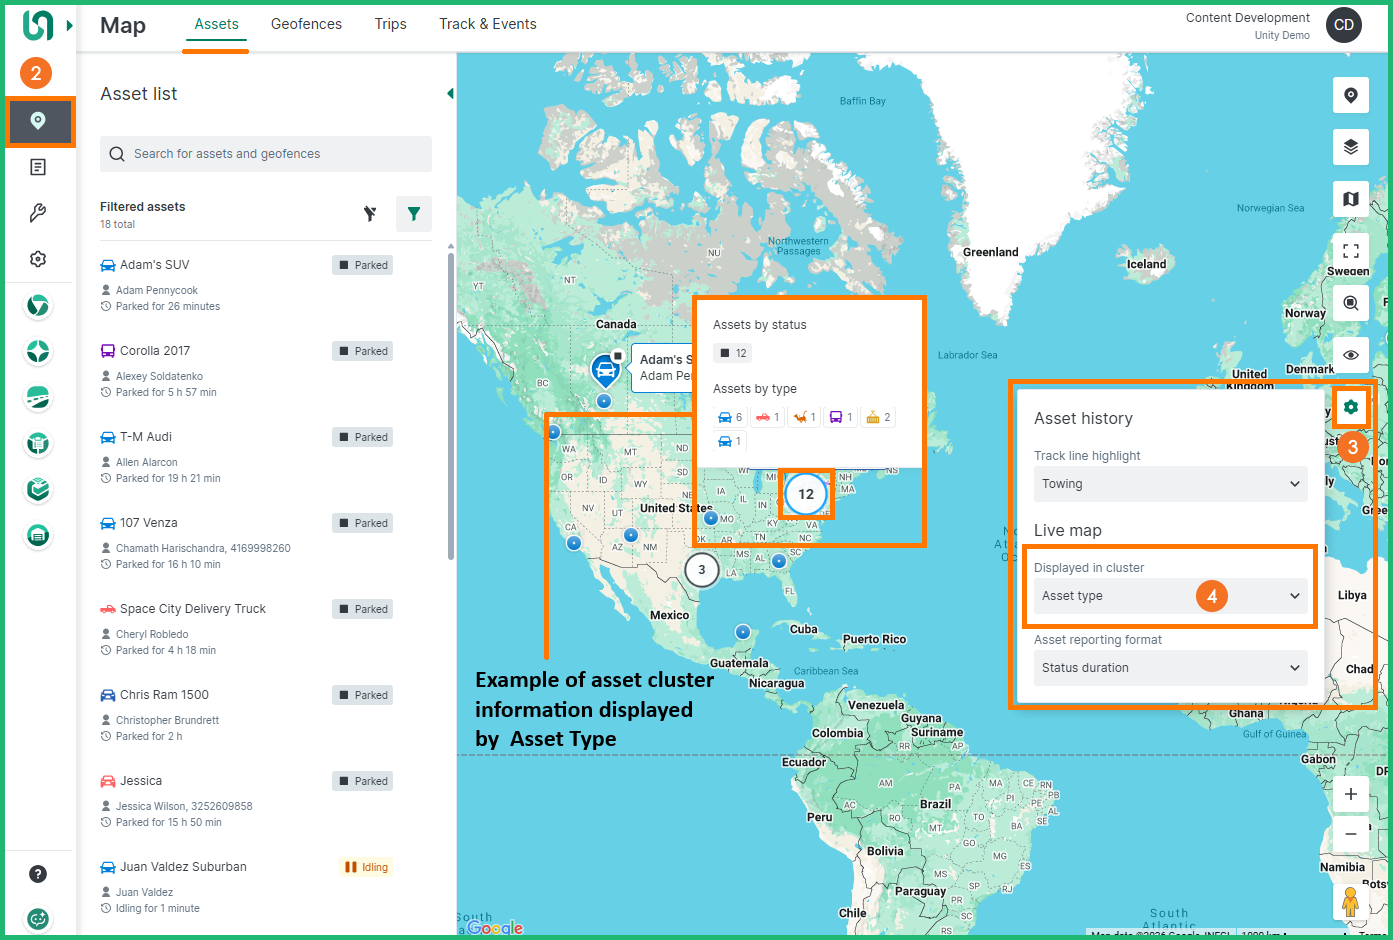Toggle the green asset filter button

click(413, 214)
